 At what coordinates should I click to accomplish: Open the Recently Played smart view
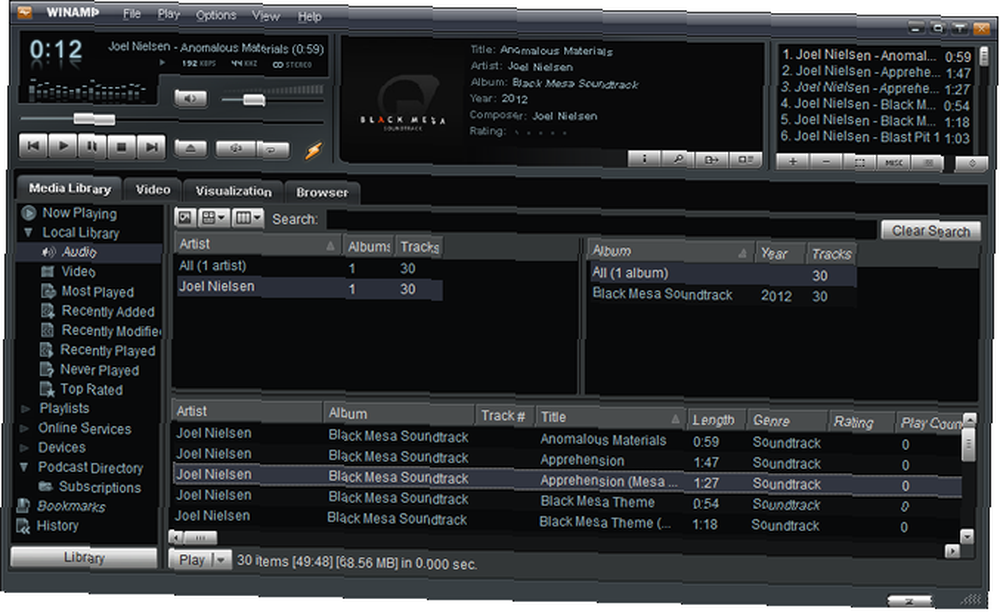(x=107, y=351)
